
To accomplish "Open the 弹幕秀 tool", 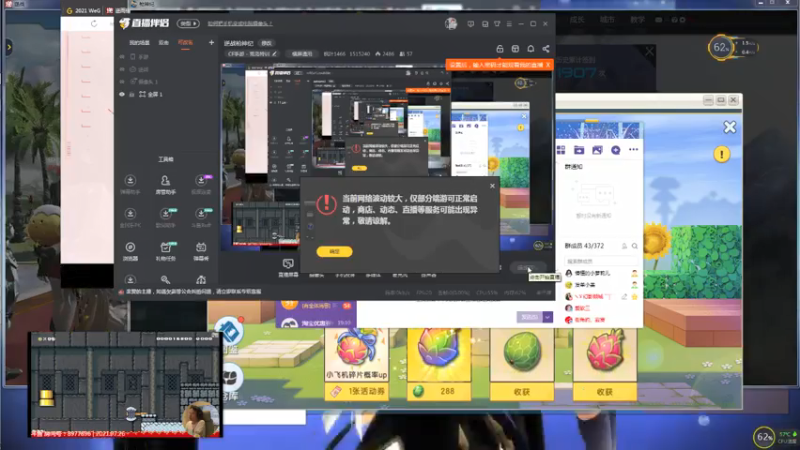I will click(x=201, y=251).
